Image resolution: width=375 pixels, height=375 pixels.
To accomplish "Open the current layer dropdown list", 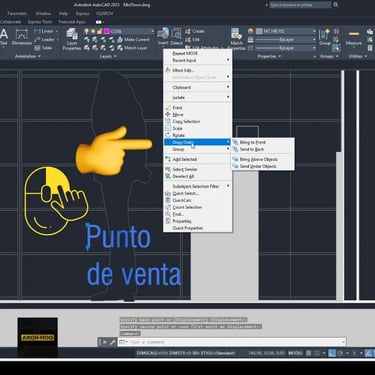I will (129, 31).
